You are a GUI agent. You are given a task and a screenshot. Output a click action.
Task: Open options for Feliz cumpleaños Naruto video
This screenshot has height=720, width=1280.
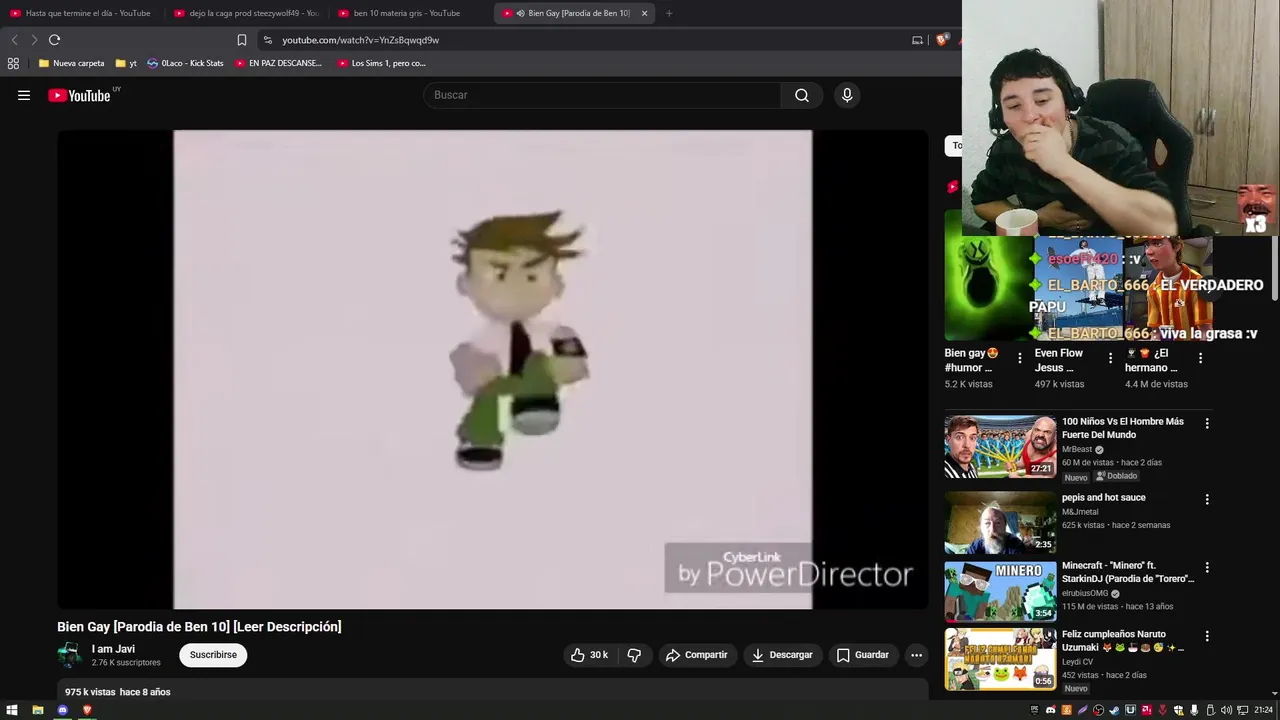coord(1207,636)
